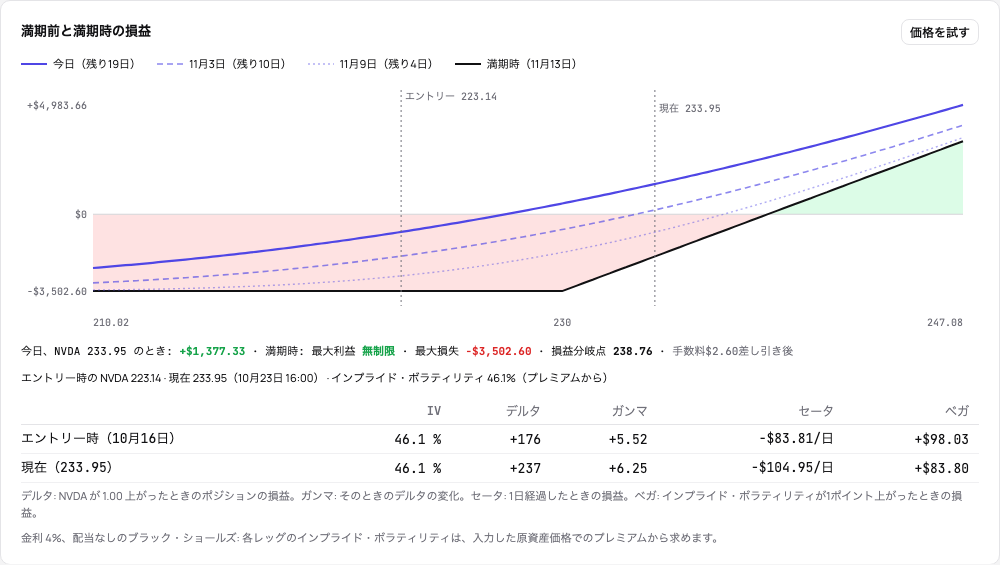Click the -$83.81/日 theta cell
The image size is (1000, 565).
pos(796,439)
